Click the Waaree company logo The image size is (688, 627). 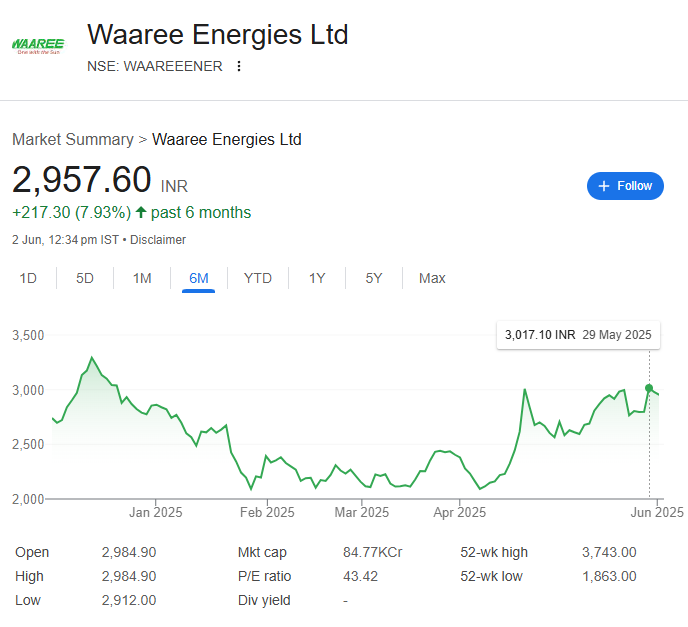(38, 46)
